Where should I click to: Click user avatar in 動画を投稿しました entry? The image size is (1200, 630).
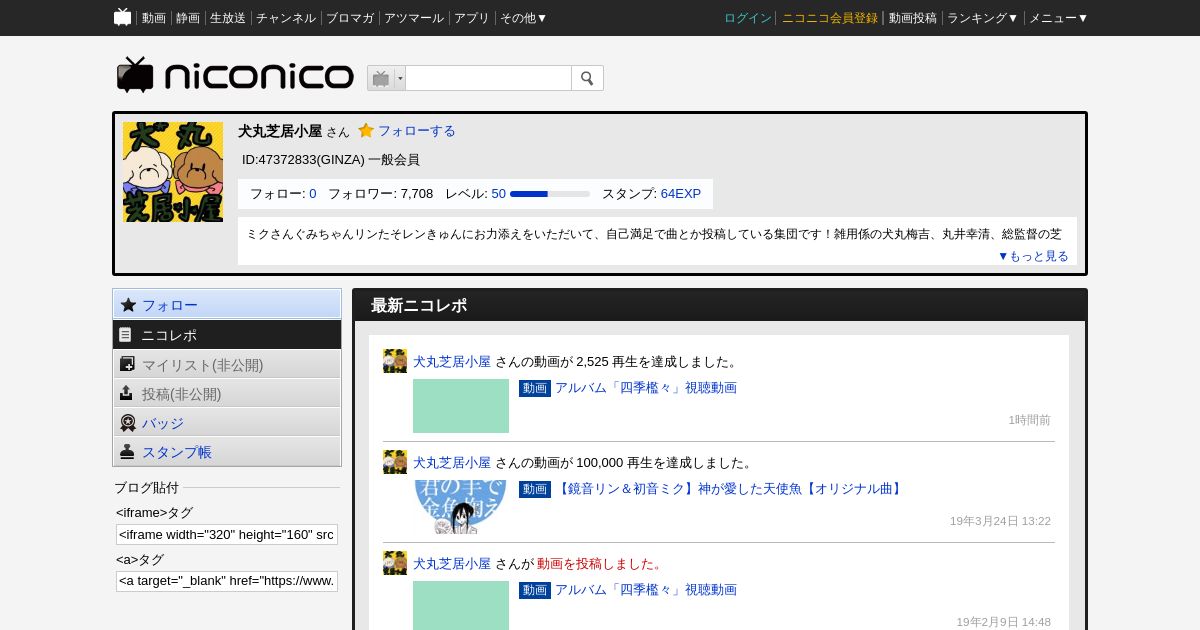395,563
